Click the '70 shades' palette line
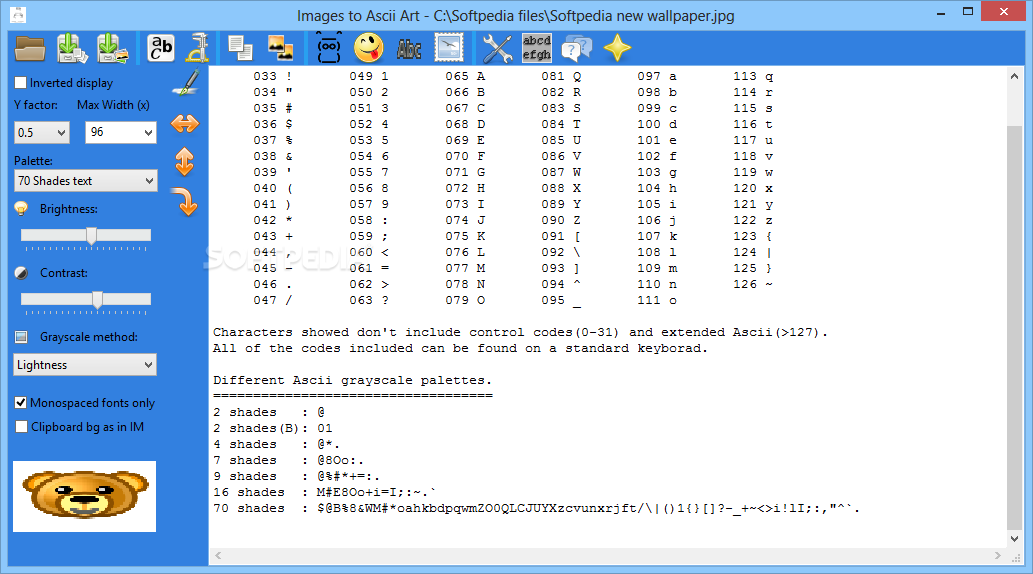Viewport: 1033px width, 574px height. coord(536,508)
